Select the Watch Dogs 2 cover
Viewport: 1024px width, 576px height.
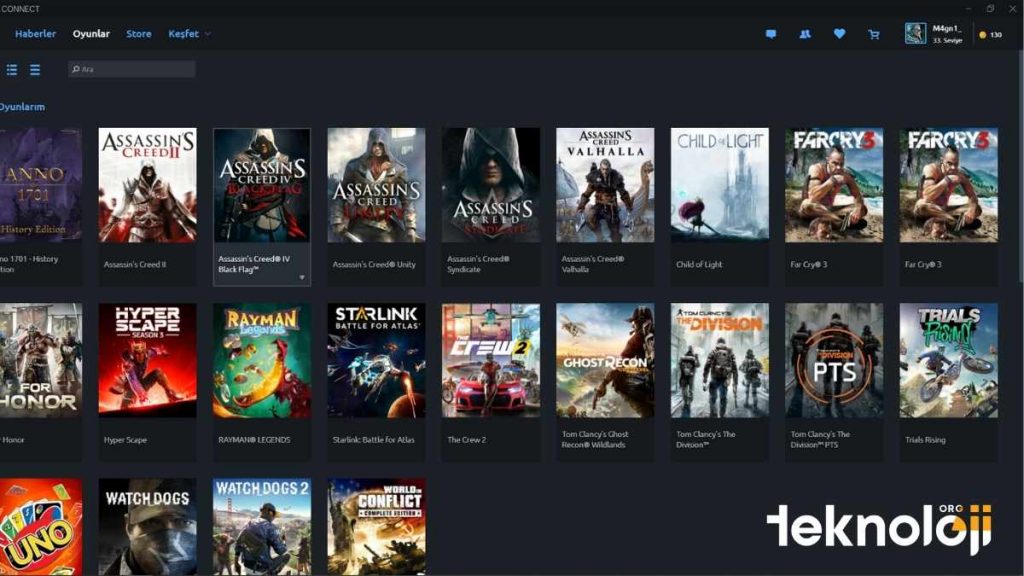tap(262, 527)
